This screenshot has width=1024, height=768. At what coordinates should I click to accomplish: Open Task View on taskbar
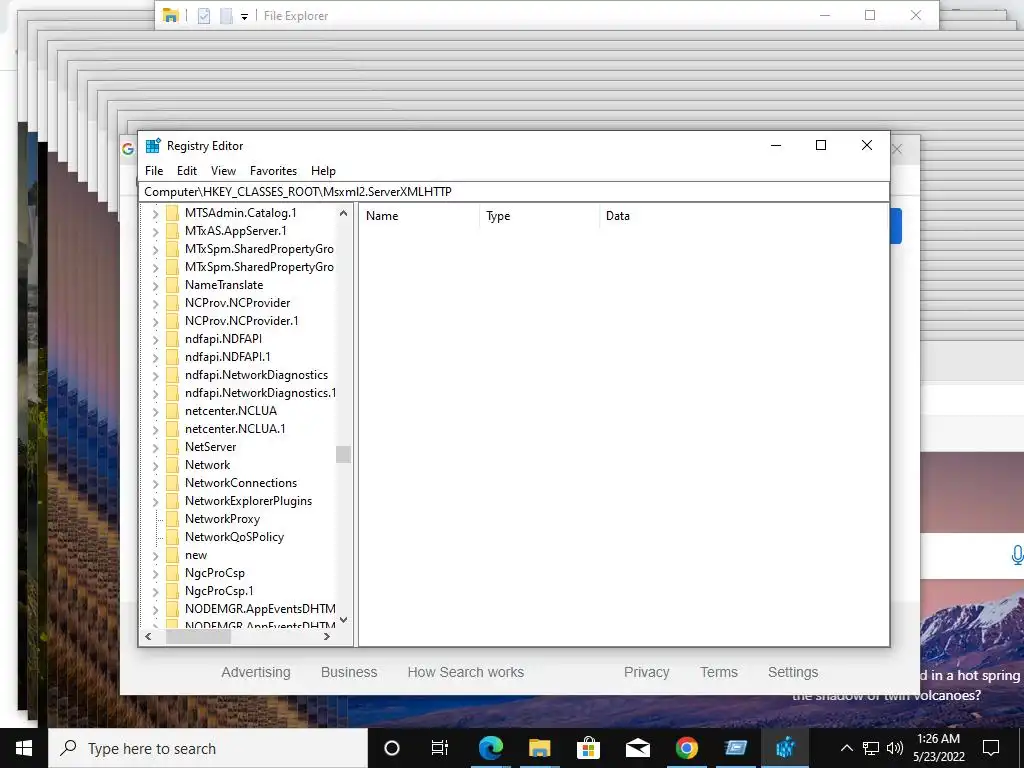click(x=440, y=748)
